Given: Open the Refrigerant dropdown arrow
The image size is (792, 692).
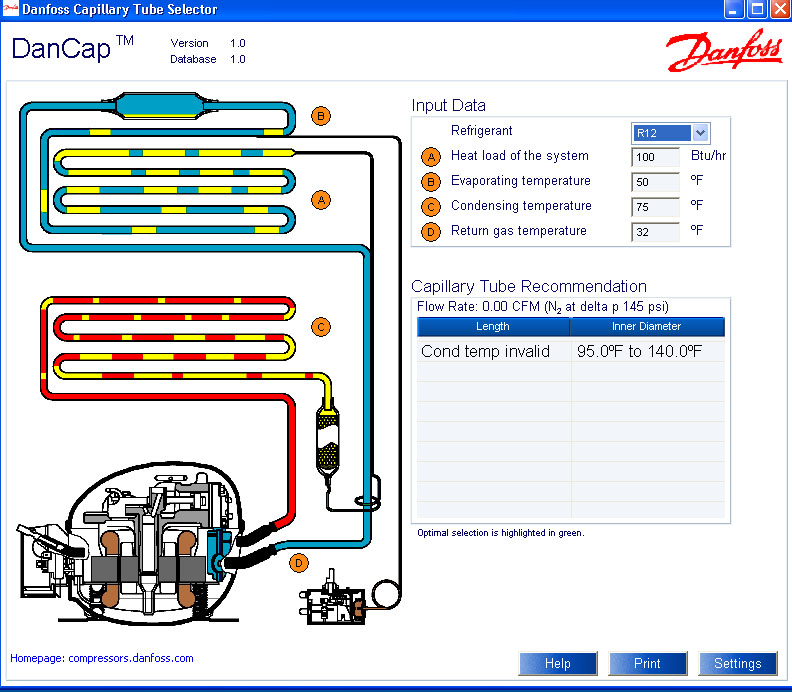Looking at the screenshot, I should pyautogui.click(x=700, y=133).
